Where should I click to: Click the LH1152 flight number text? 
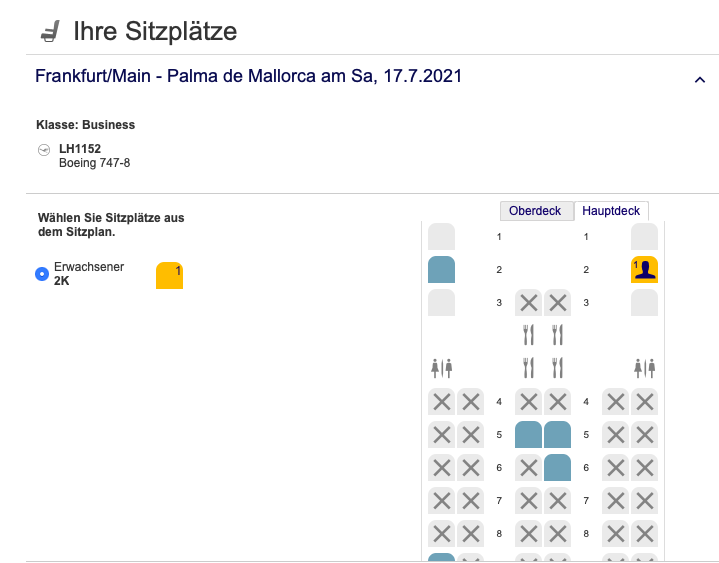pyautogui.click(x=80, y=149)
